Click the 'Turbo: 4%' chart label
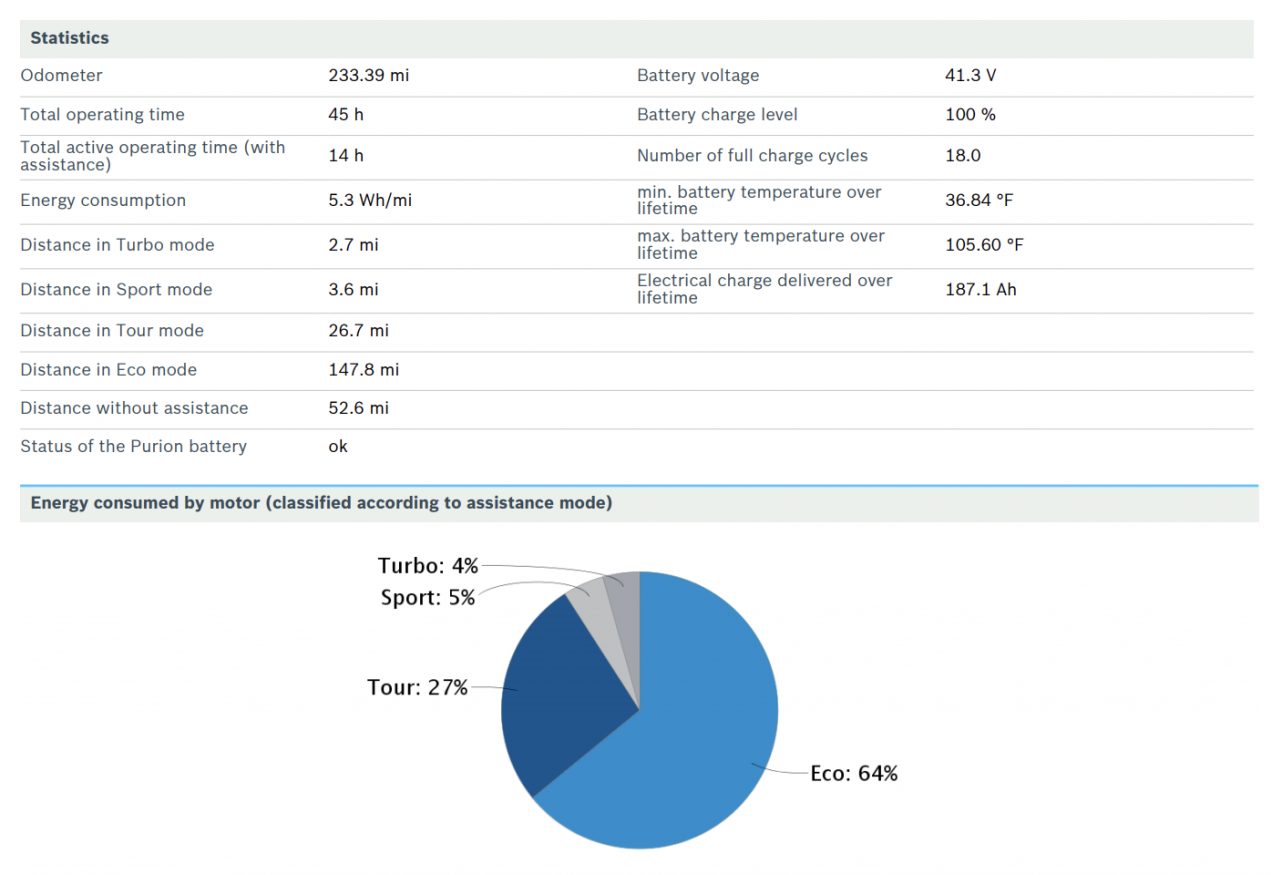The image size is (1272, 875). [427, 566]
